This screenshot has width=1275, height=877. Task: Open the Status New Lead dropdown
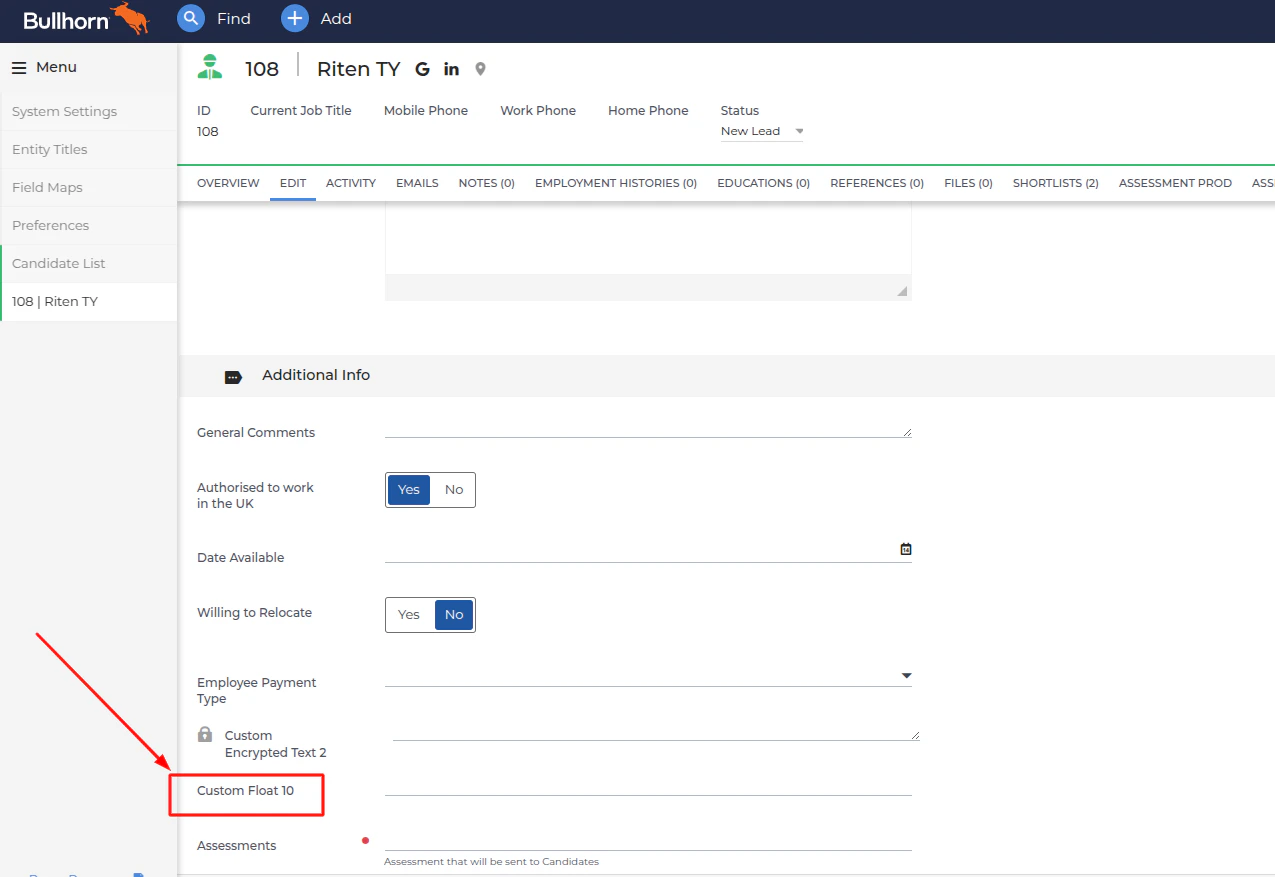pos(762,131)
